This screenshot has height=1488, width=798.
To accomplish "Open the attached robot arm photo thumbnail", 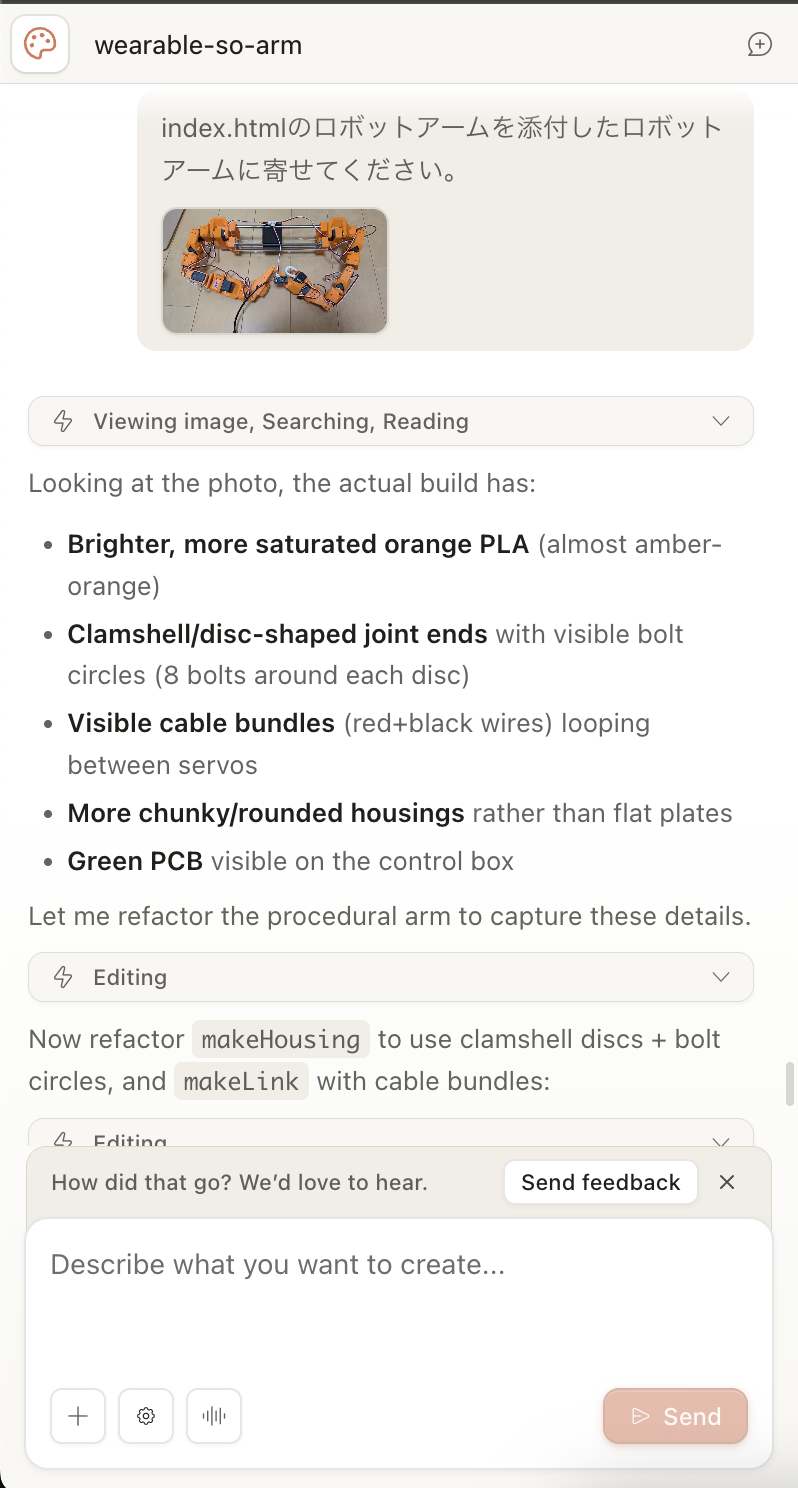I will click(x=275, y=271).
